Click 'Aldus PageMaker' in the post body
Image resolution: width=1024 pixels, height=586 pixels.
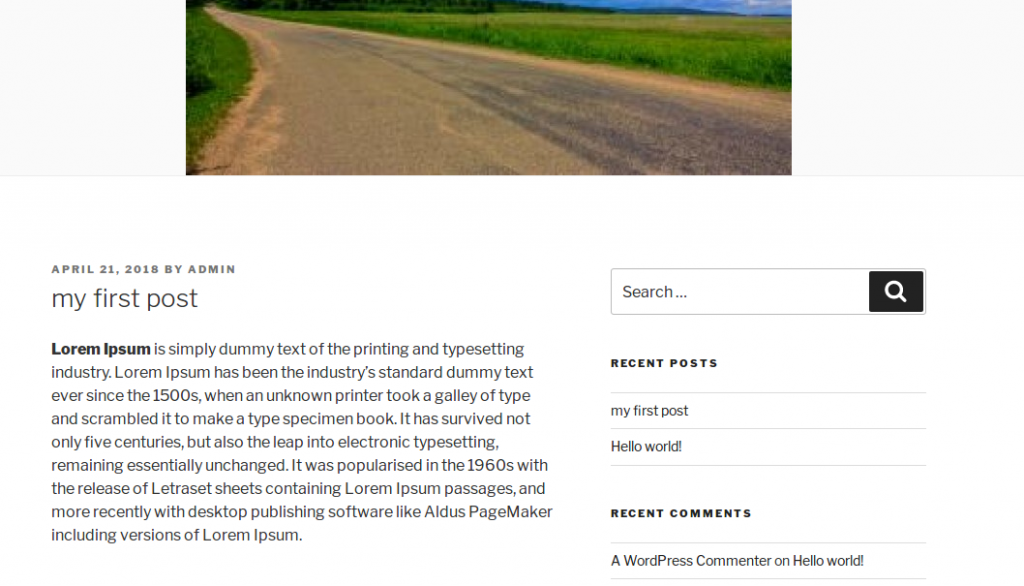[496, 512]
